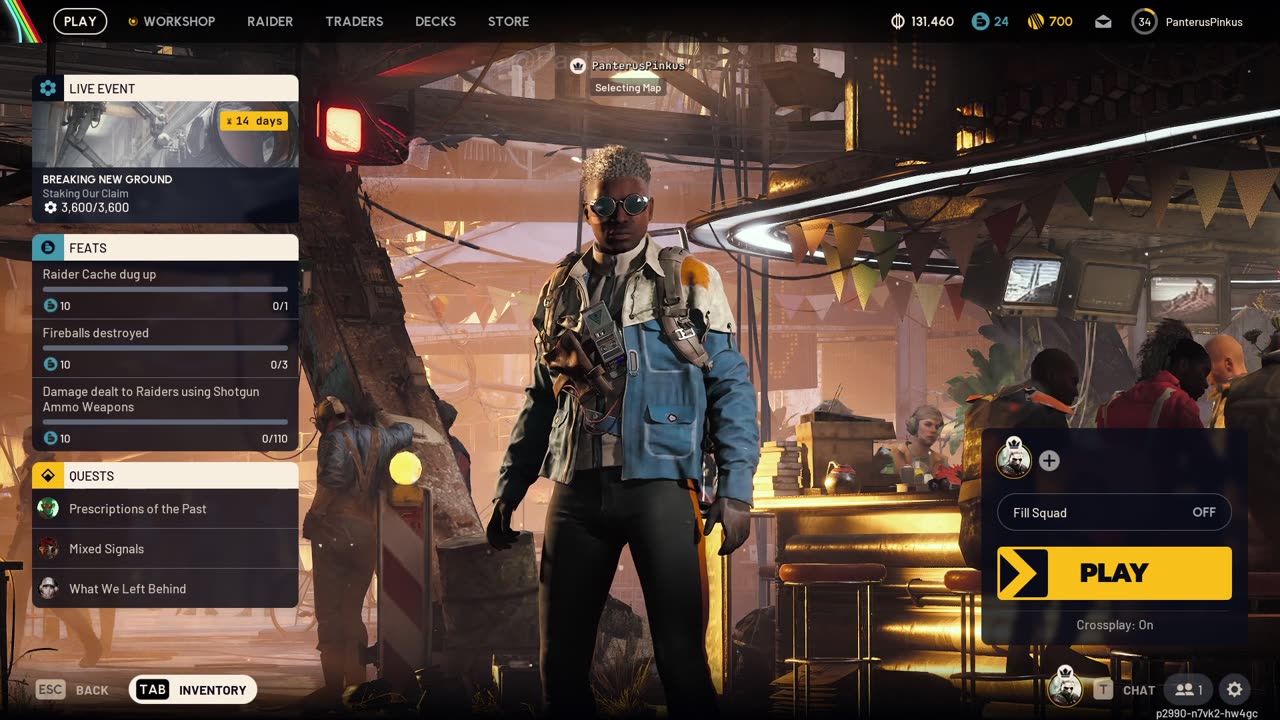Select the Raider Cache dug up feat
1280x720 pixels.
pyautogui.click(x=165, y=290)
